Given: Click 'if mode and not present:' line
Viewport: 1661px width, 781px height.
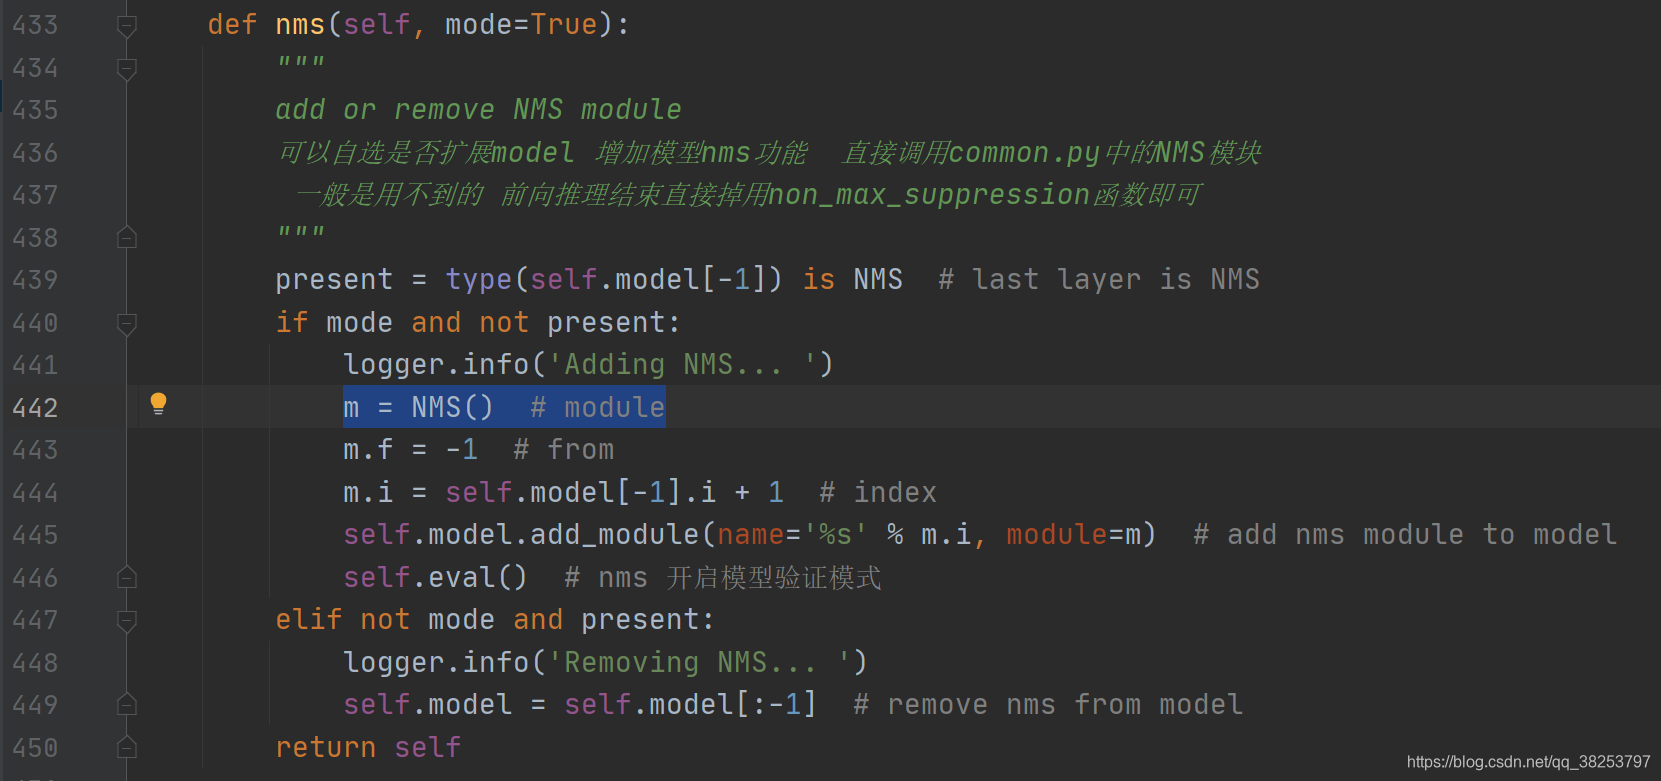Looking at the screenshot, I should point(478,323).
